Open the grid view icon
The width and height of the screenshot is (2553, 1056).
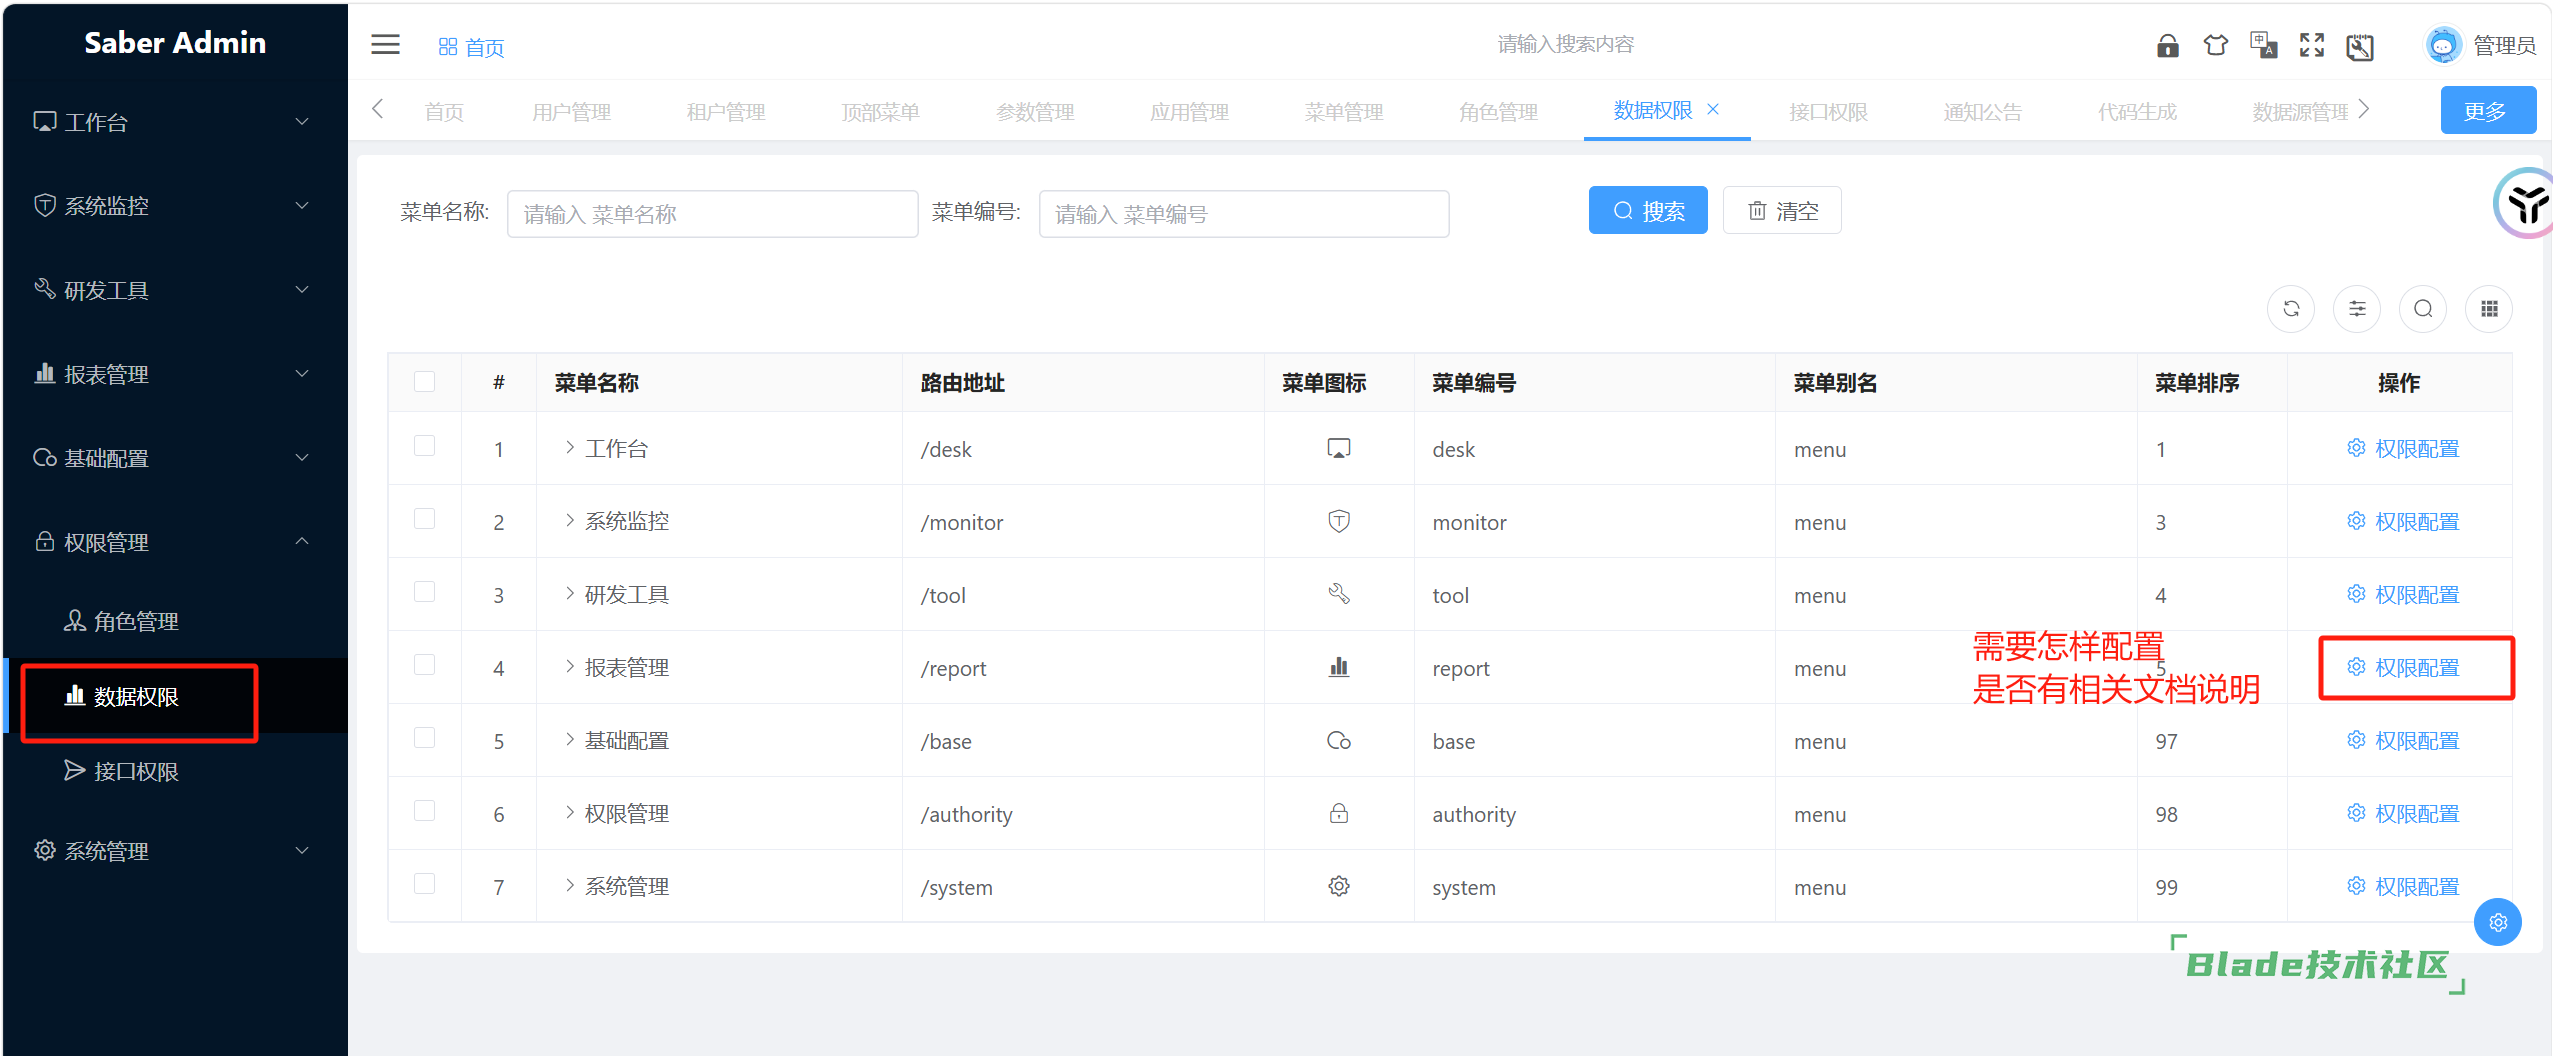click(2488, 309)
